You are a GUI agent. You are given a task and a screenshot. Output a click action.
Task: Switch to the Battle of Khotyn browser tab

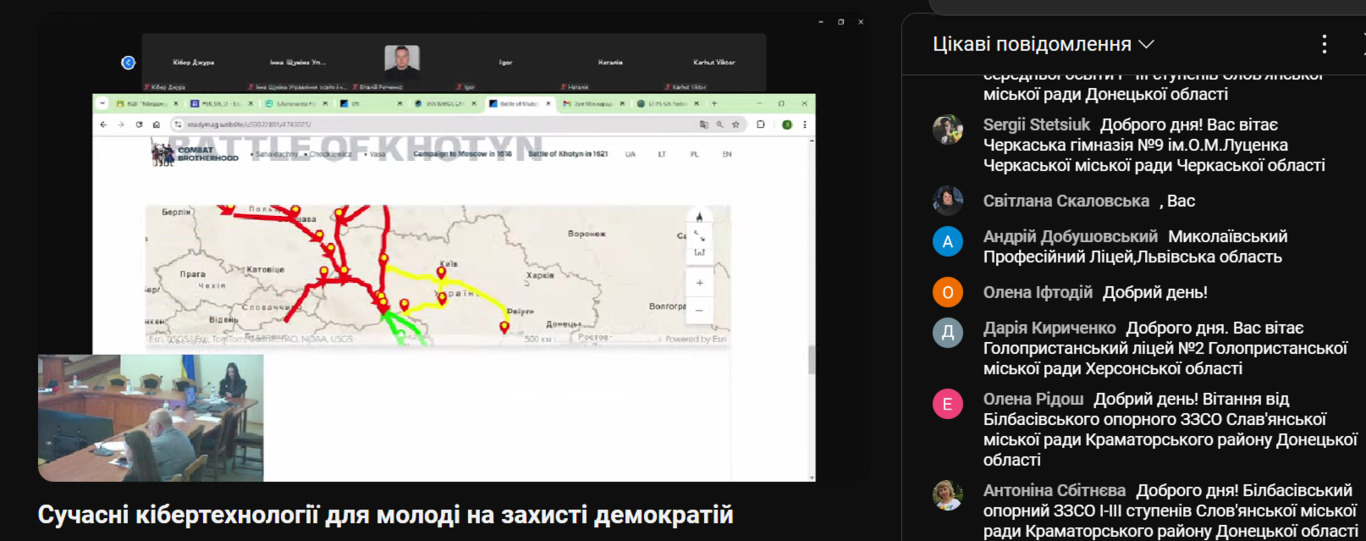(517, 103)
